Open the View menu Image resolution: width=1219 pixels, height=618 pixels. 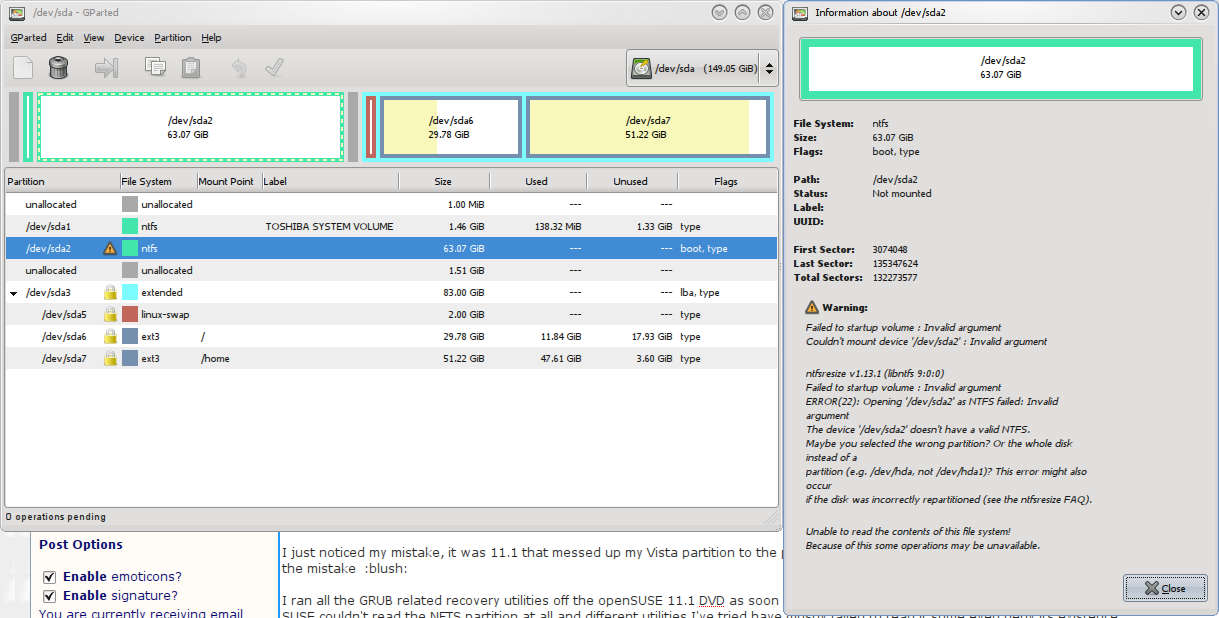pyautogui.click(x=94, y=38)
